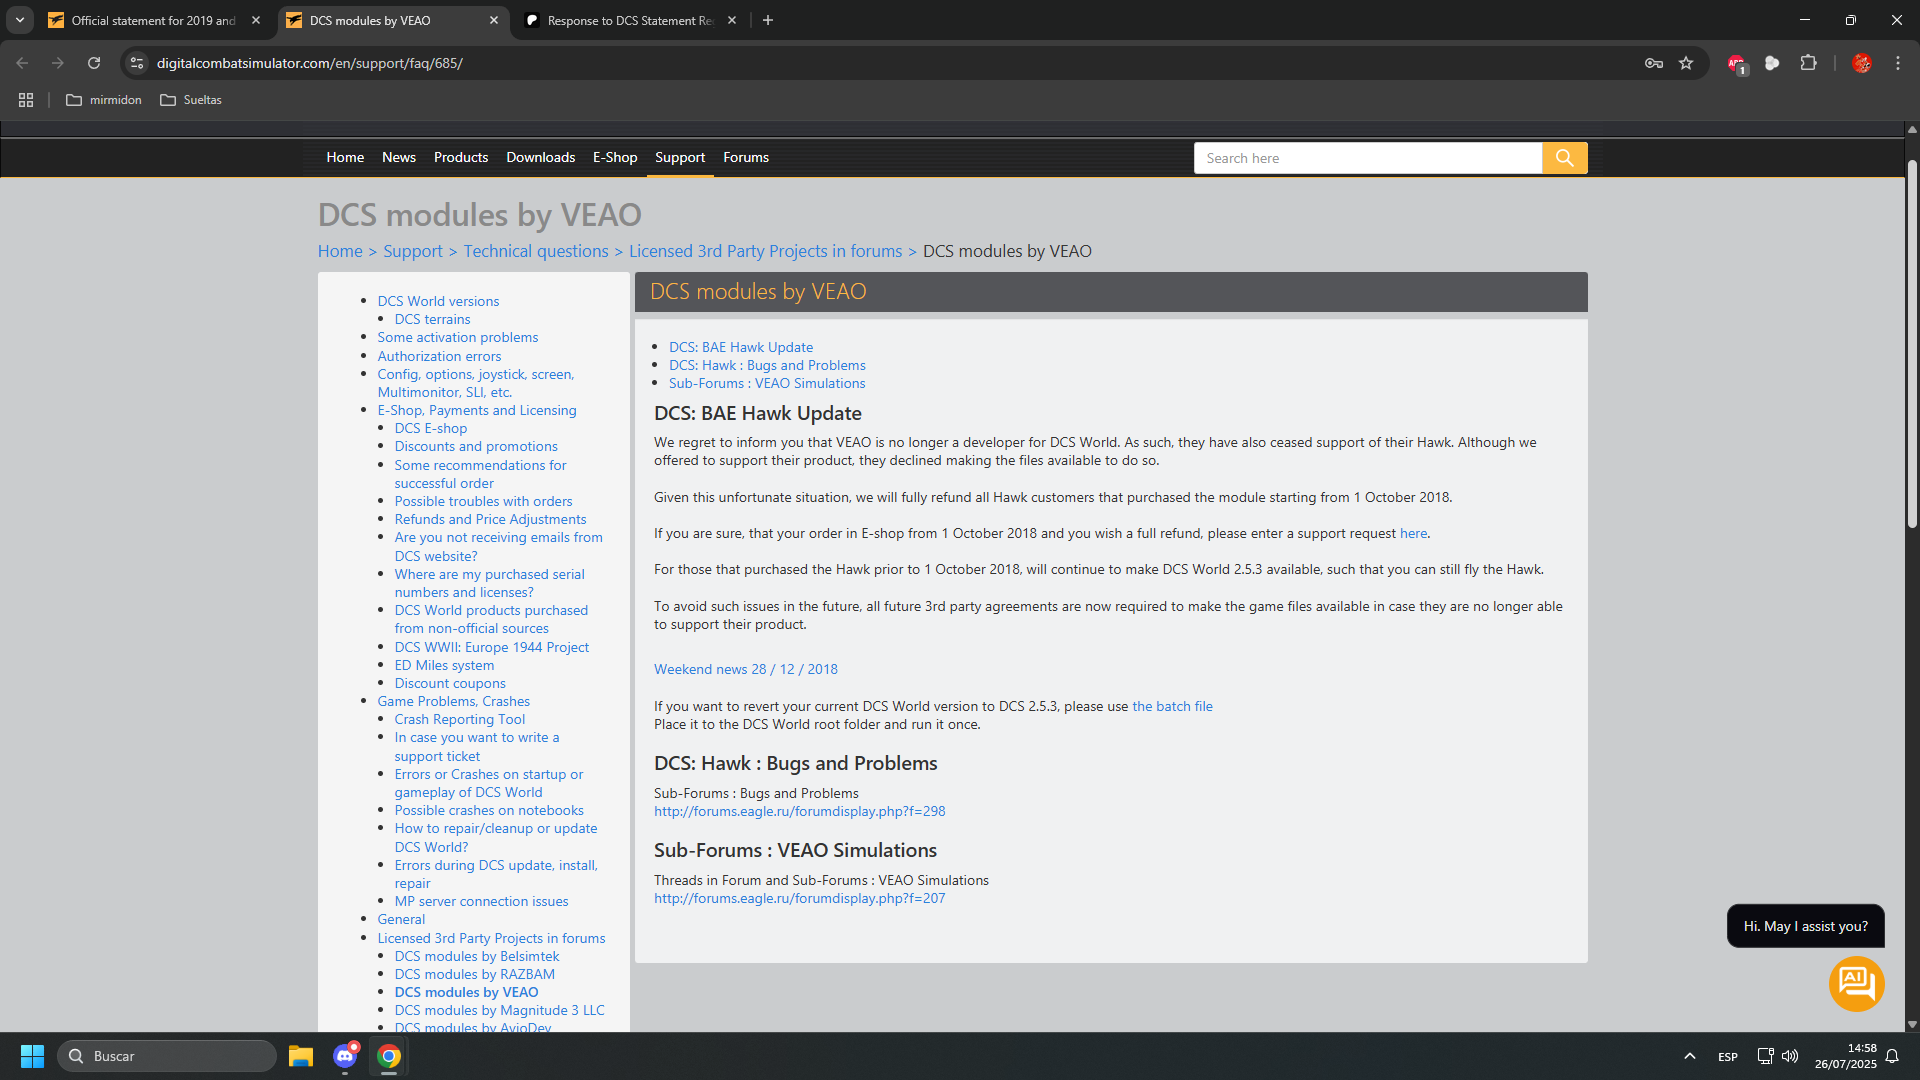Open Discount coupons sidebar link

point(450,683)
